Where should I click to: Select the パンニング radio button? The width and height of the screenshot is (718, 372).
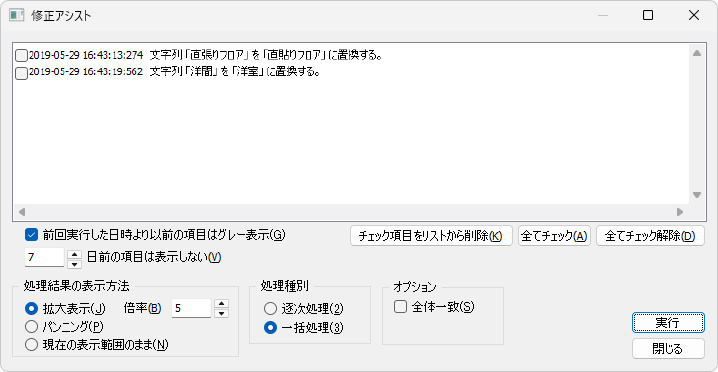(31, 327)
